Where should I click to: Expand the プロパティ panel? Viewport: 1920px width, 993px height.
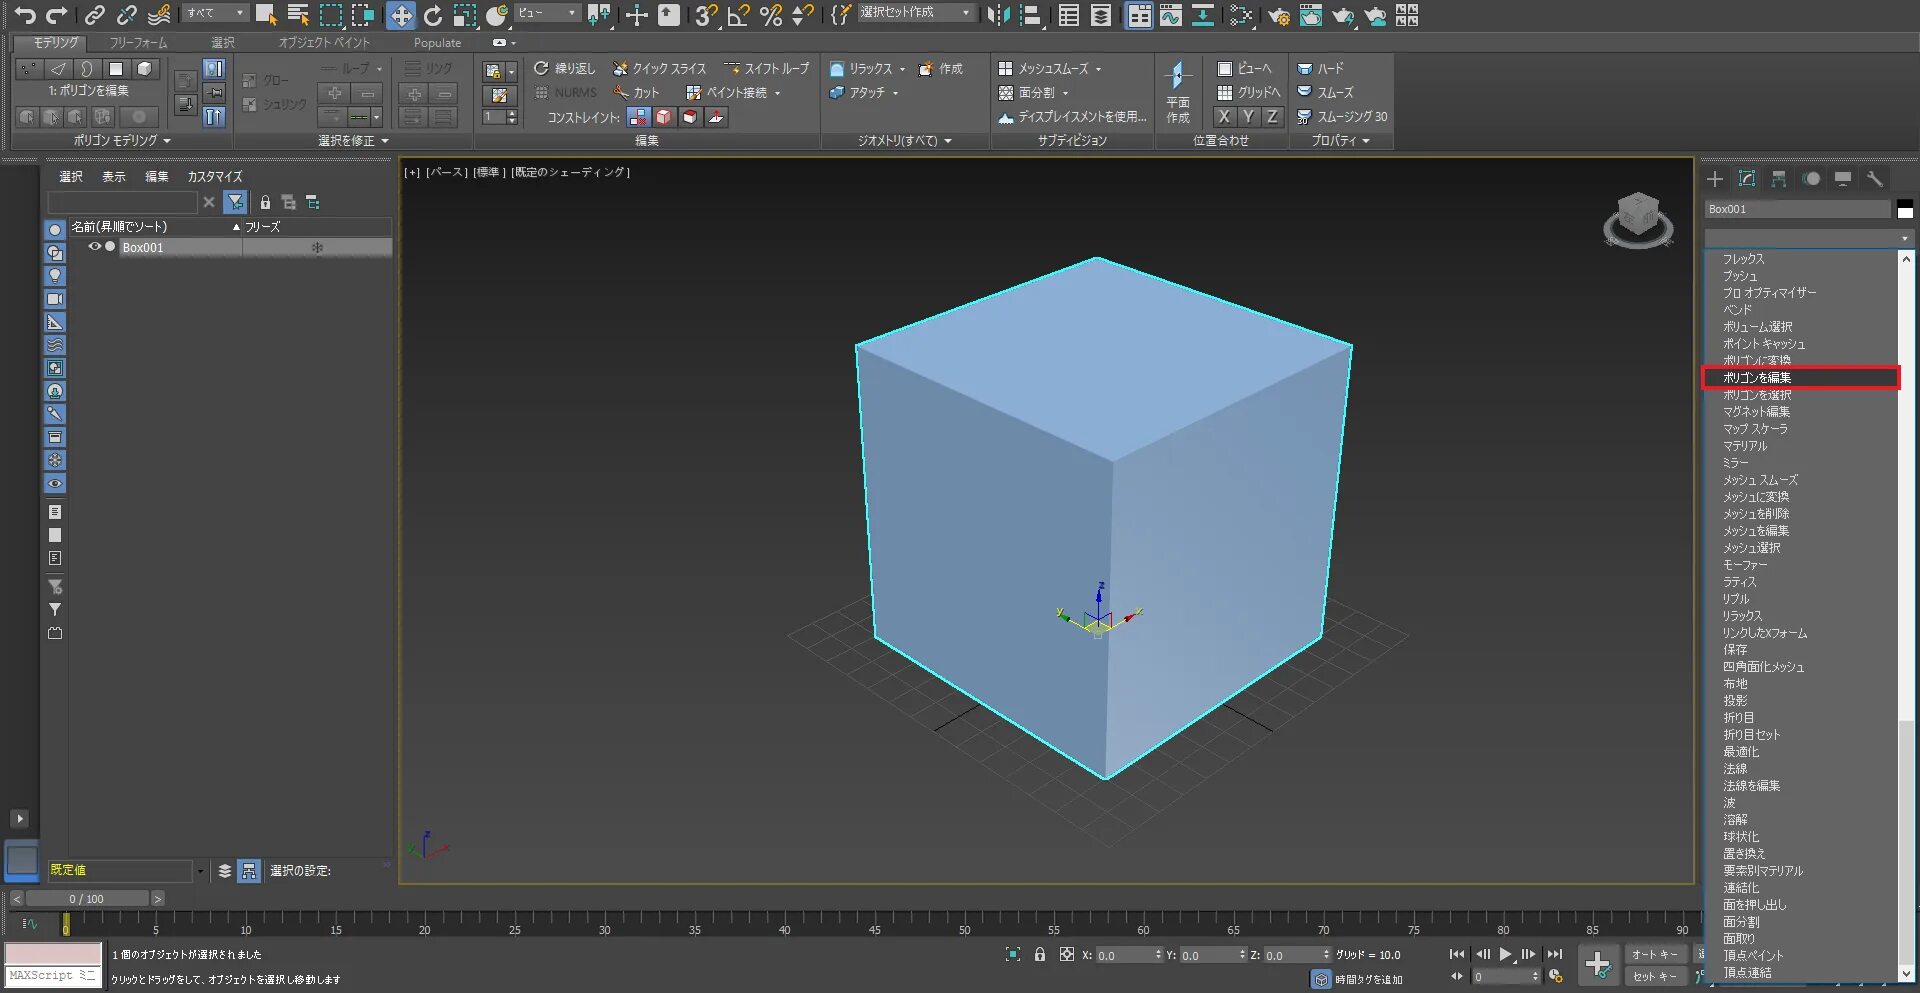coord(1341,141)
